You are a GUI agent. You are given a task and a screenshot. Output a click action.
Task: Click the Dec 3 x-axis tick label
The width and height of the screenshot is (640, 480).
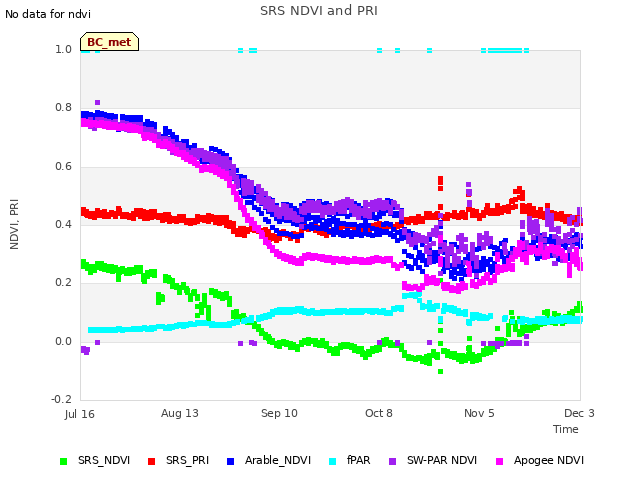(x=579, y=413)
